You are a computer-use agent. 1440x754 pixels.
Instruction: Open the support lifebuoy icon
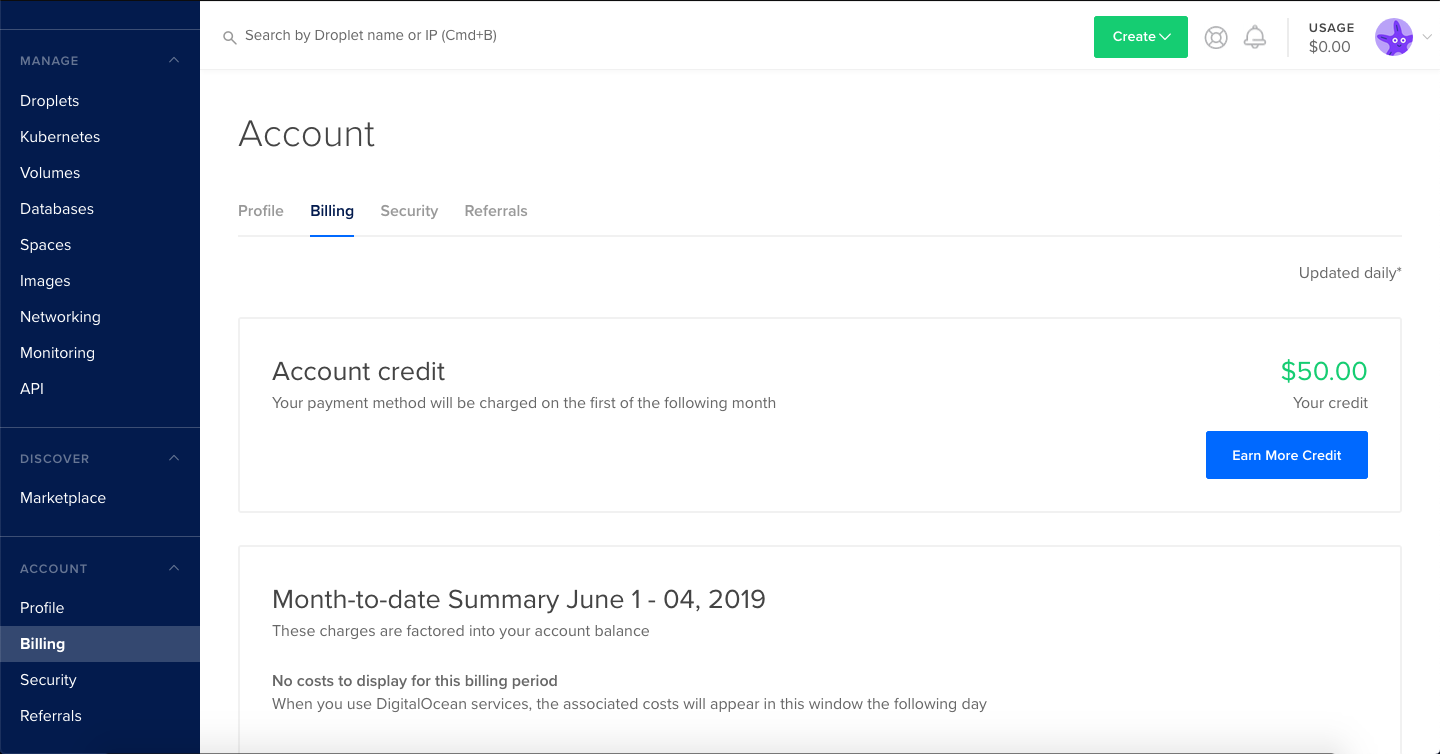click(x=1216, y=37)
